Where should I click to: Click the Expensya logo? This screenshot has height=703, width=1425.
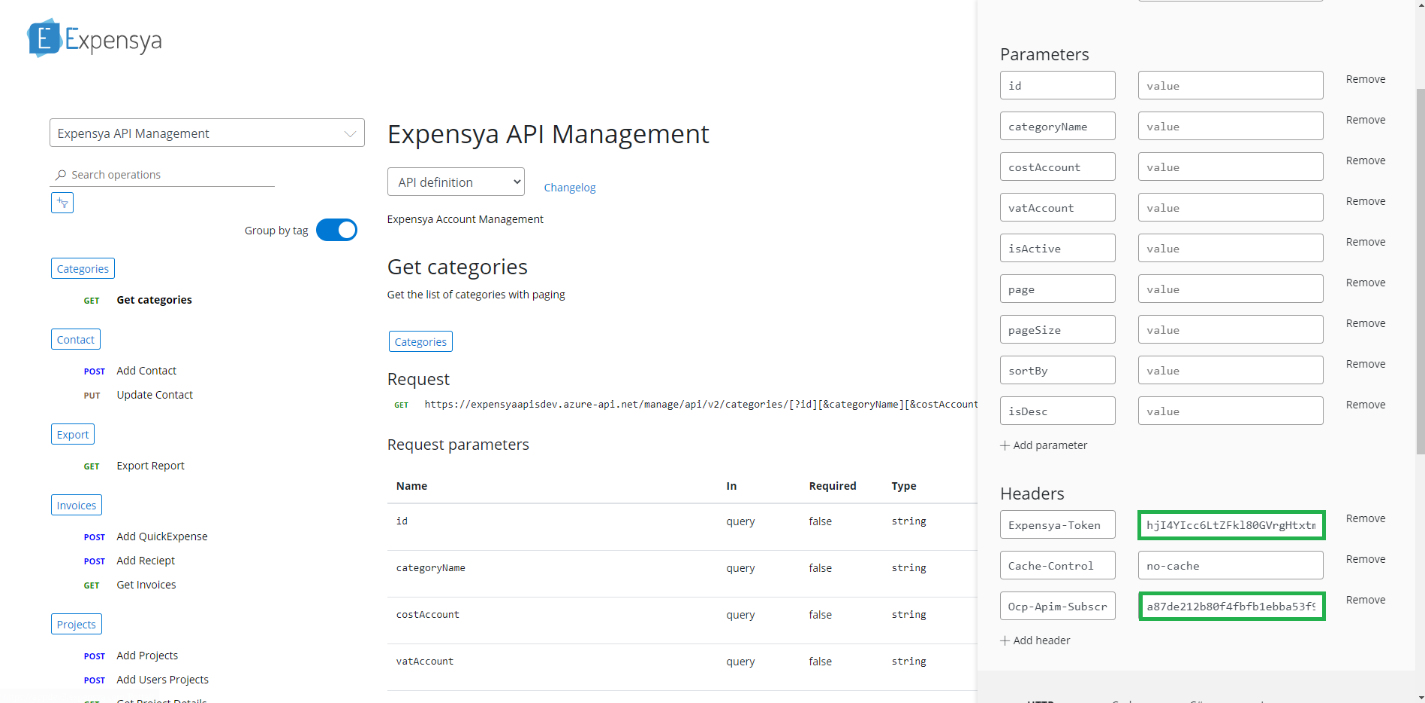pyautogui.click(x=95, y=39)
